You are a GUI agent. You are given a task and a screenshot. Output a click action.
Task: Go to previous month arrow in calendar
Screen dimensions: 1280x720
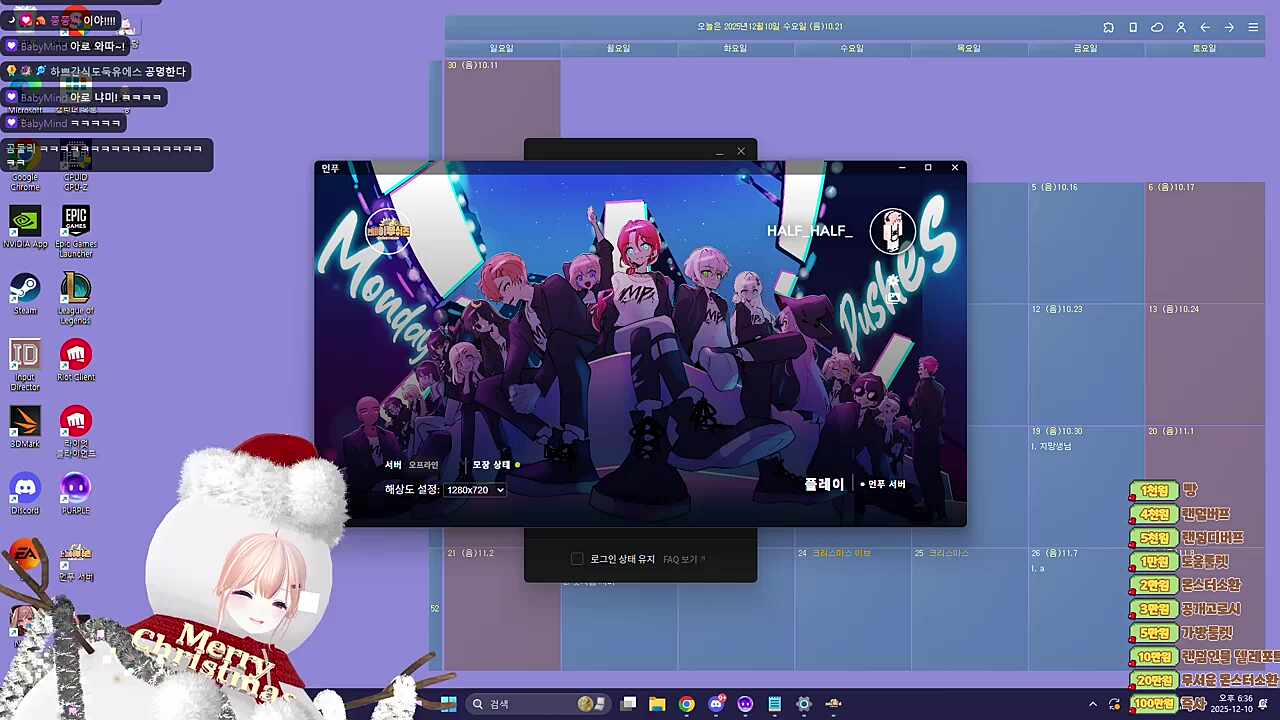coord(1205,27)
